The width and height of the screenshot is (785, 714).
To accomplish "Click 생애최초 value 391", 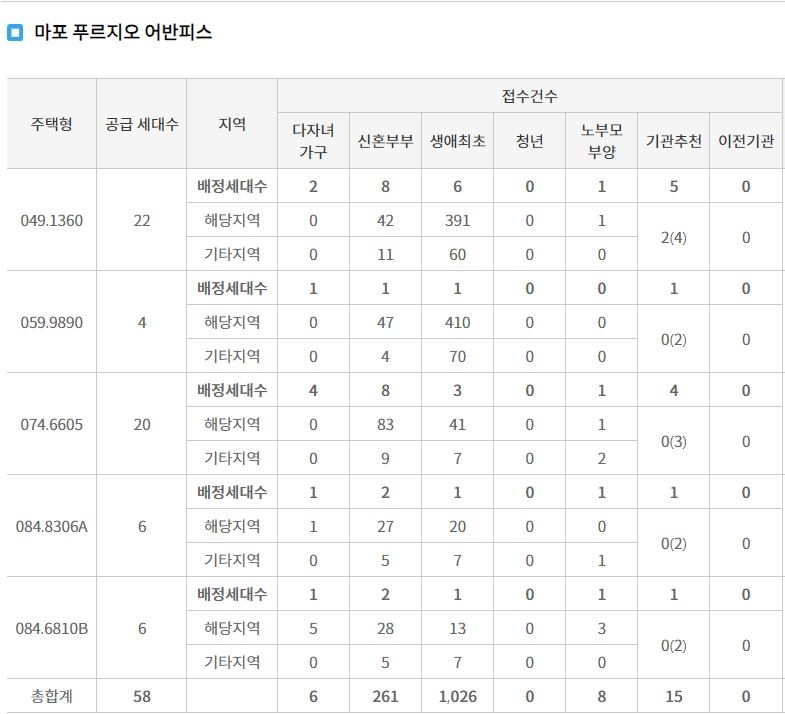I will (x=458, y=220).
